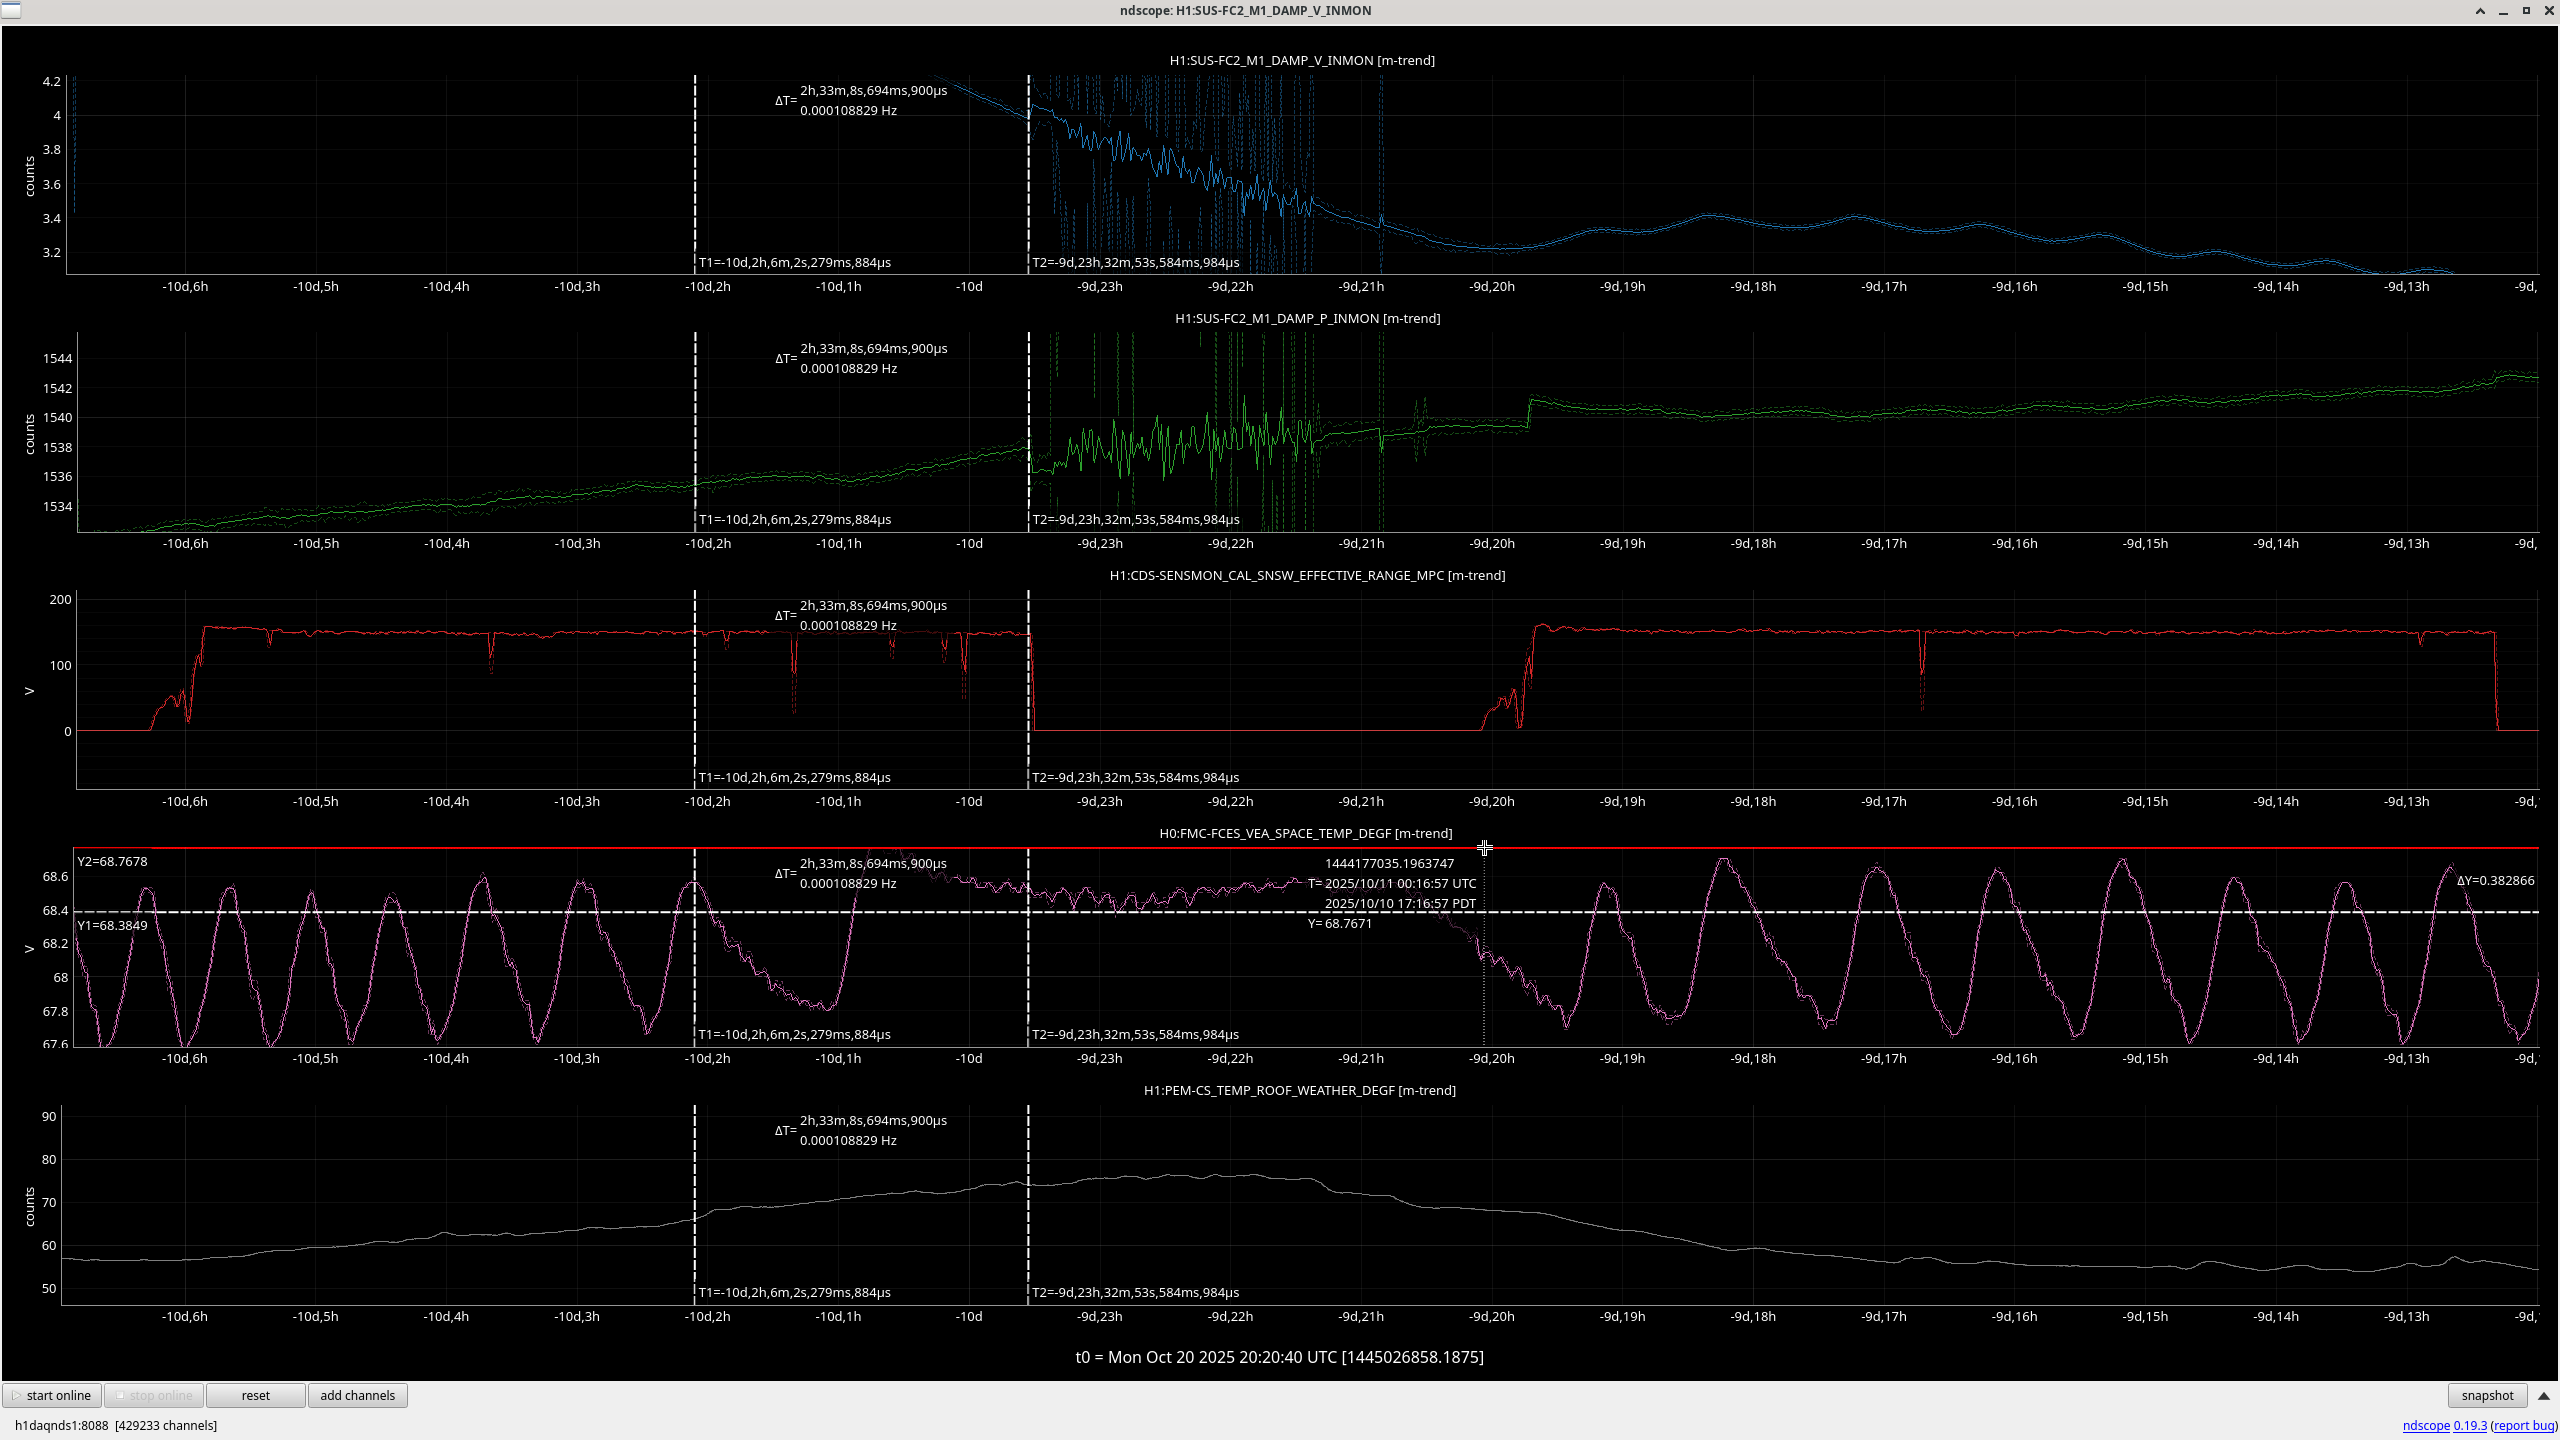Take a plot snapshot

pyautogui.click(x=2486, y=1395)
